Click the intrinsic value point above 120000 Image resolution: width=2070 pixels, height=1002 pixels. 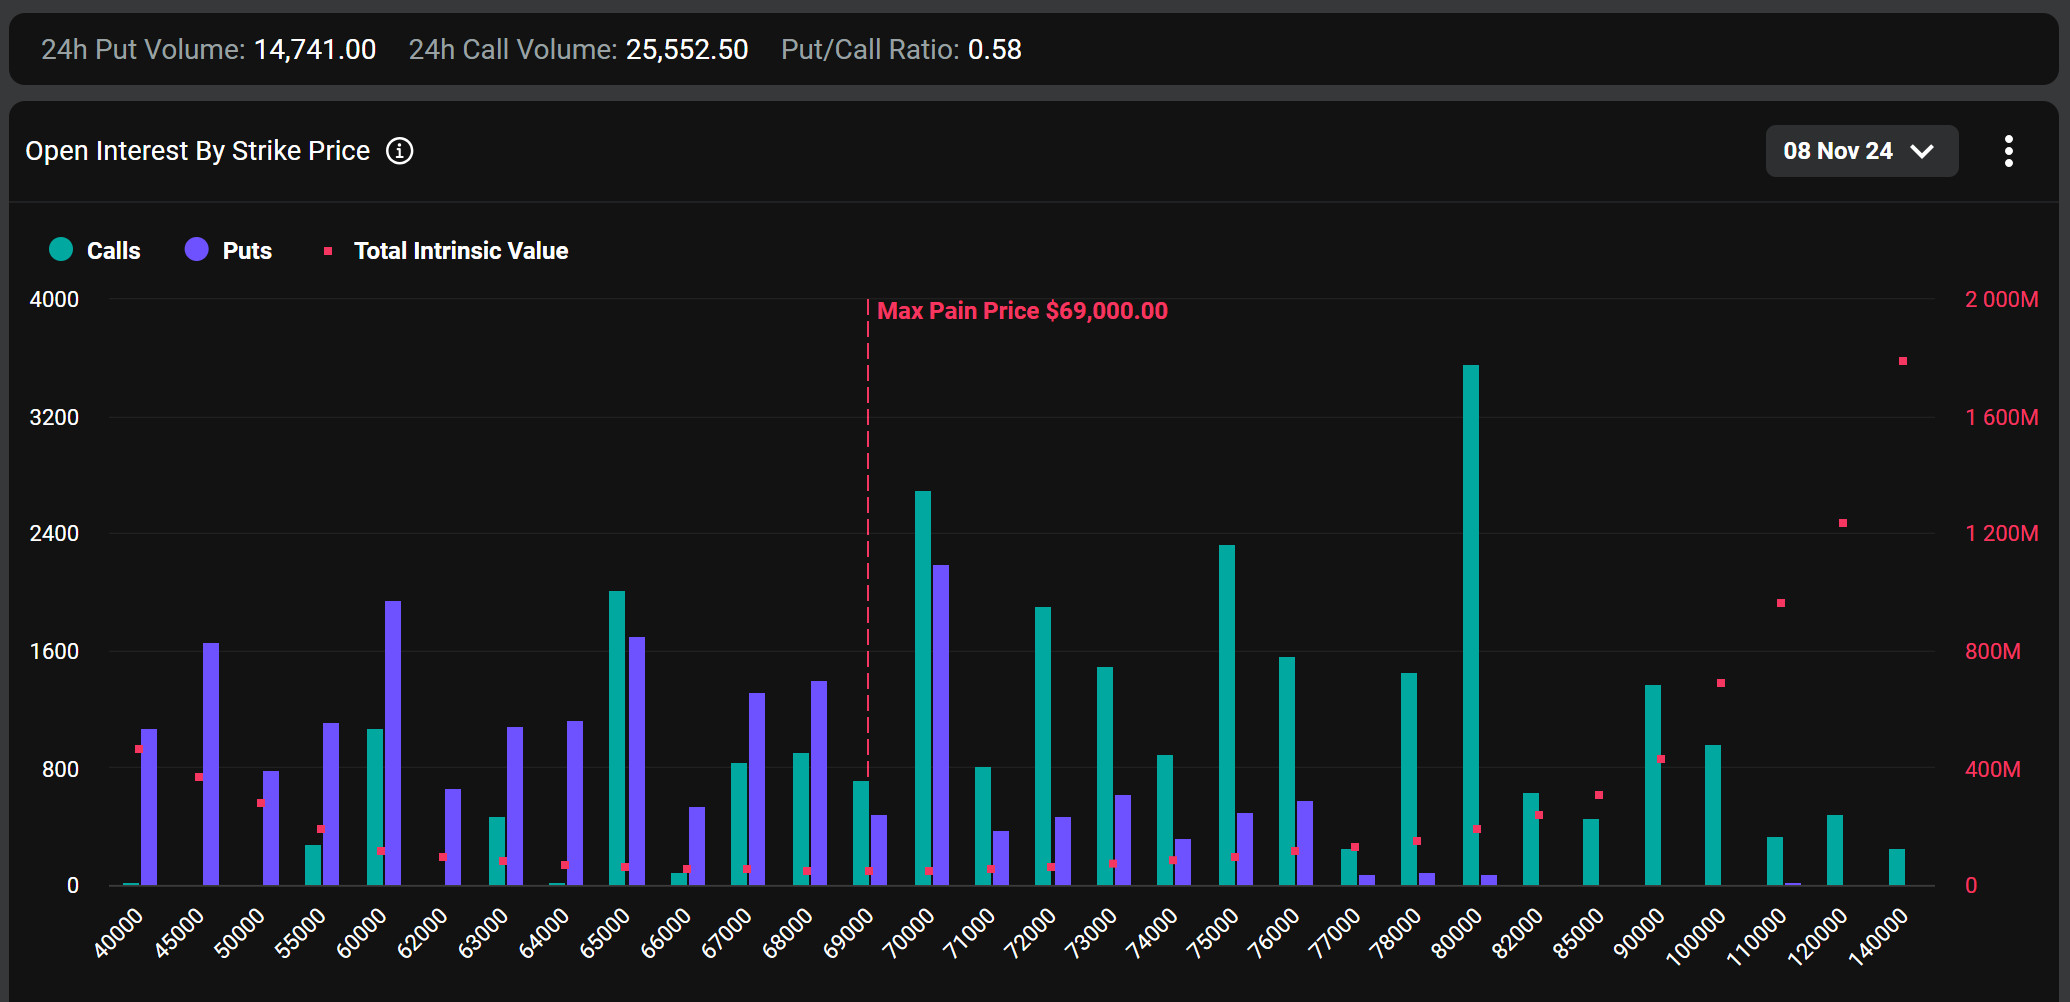click(x=1843, y=523)
